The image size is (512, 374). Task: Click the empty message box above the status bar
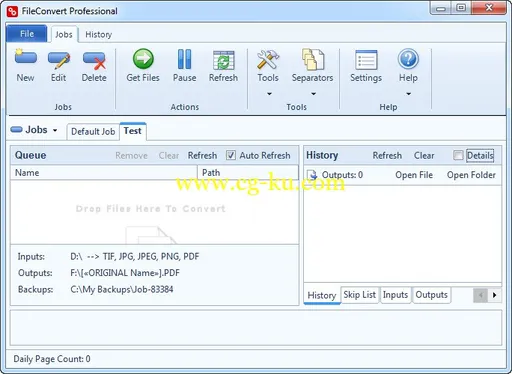(256, 328)
